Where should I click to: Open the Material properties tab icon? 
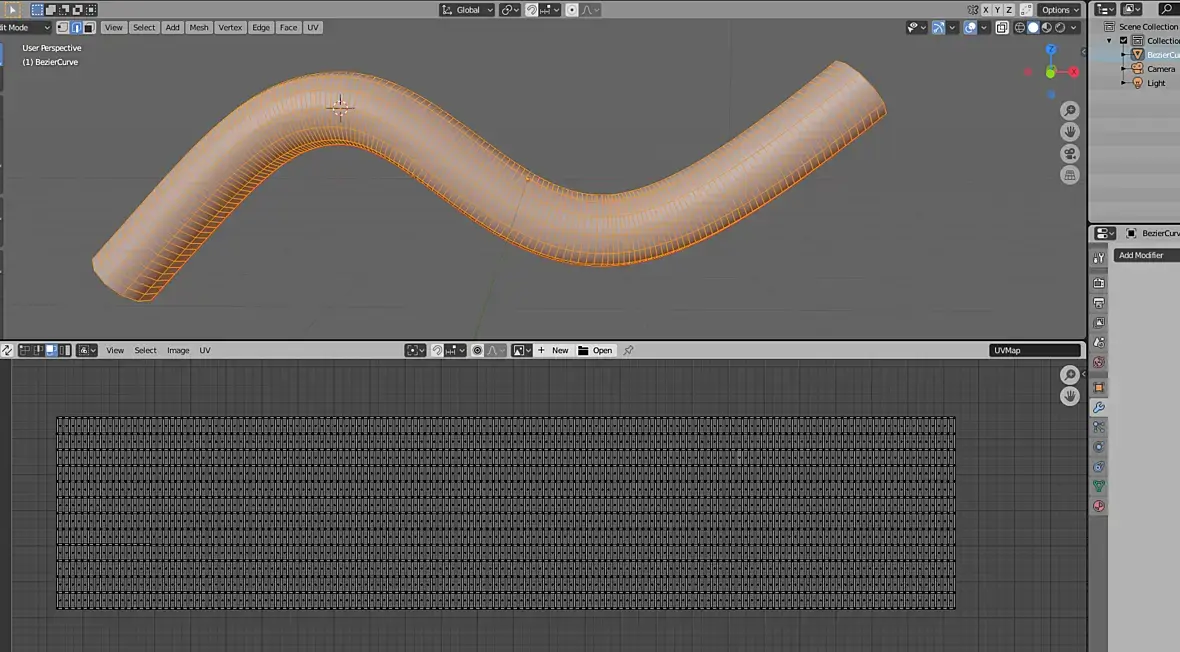tap(1099, 506)
